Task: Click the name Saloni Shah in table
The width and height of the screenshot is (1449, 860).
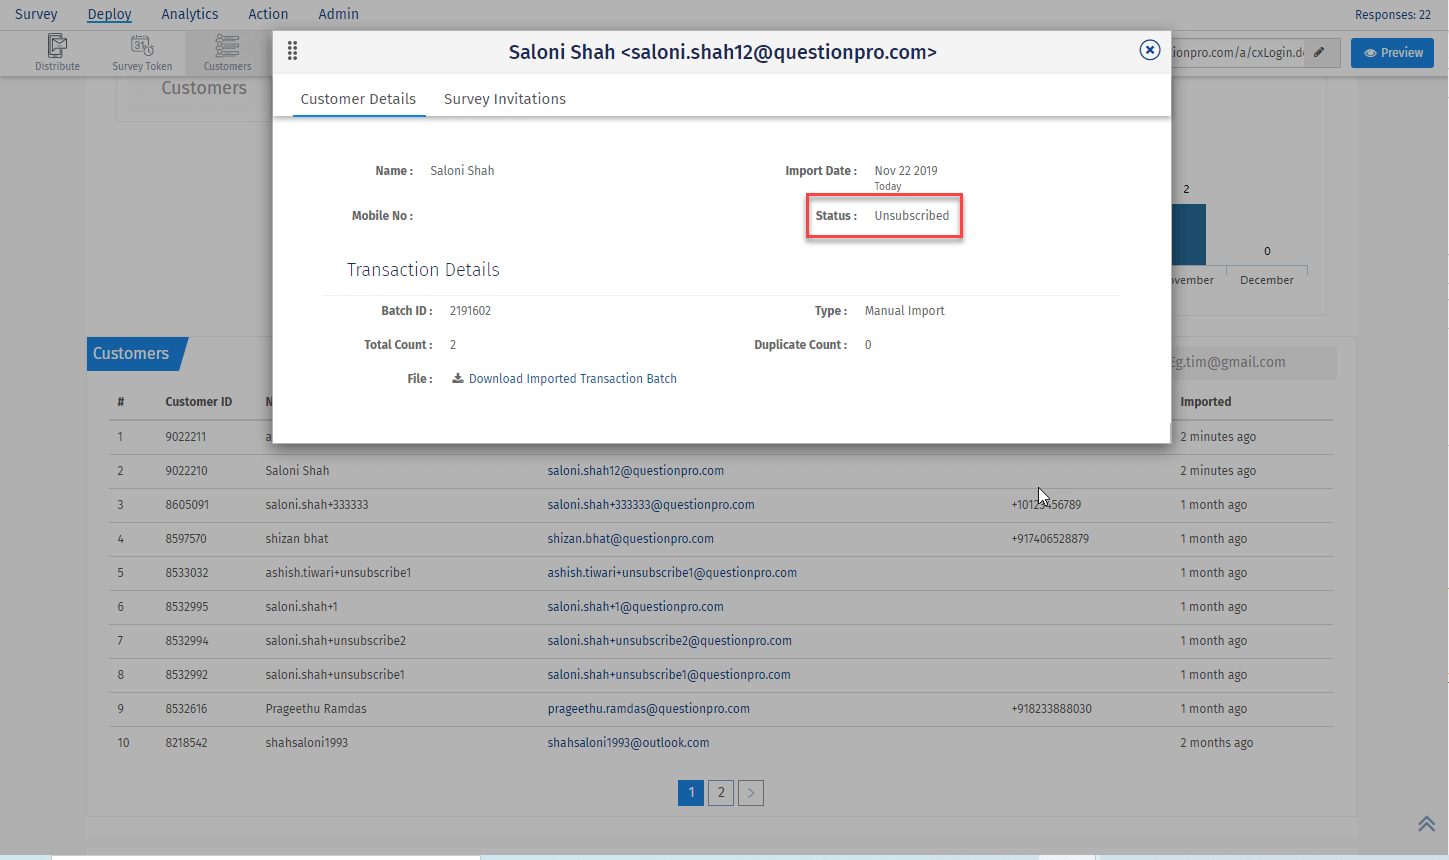Action: click(297, 470)
